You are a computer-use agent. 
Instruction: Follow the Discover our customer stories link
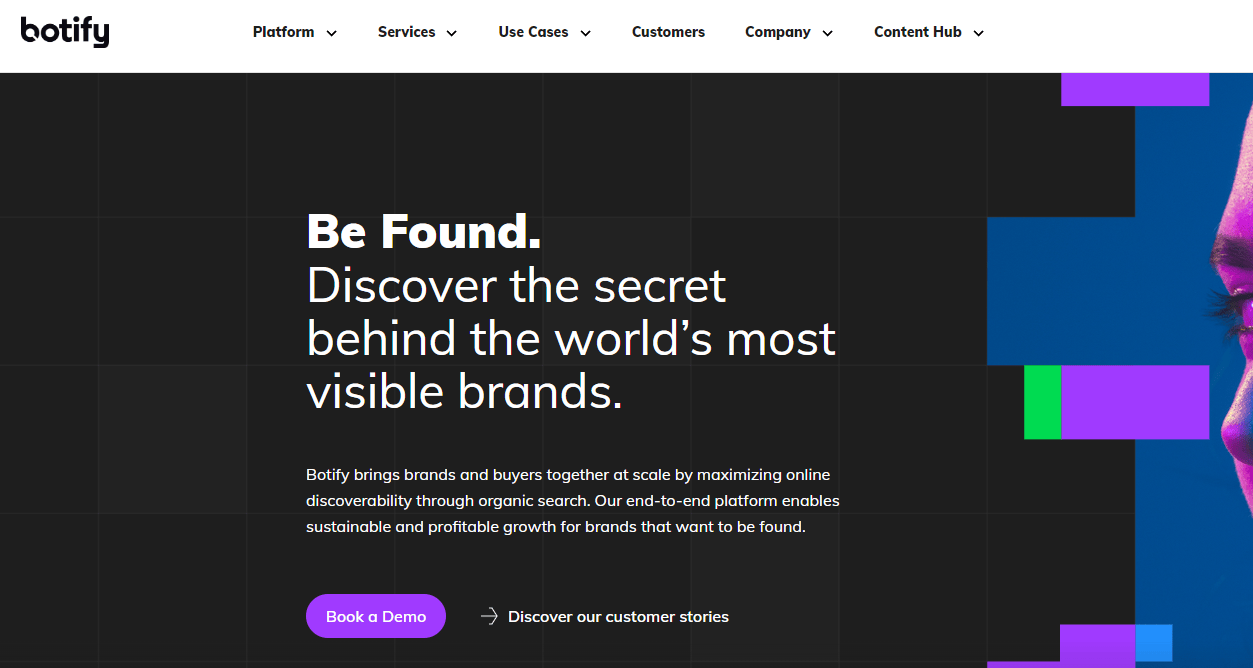point(618,616)
